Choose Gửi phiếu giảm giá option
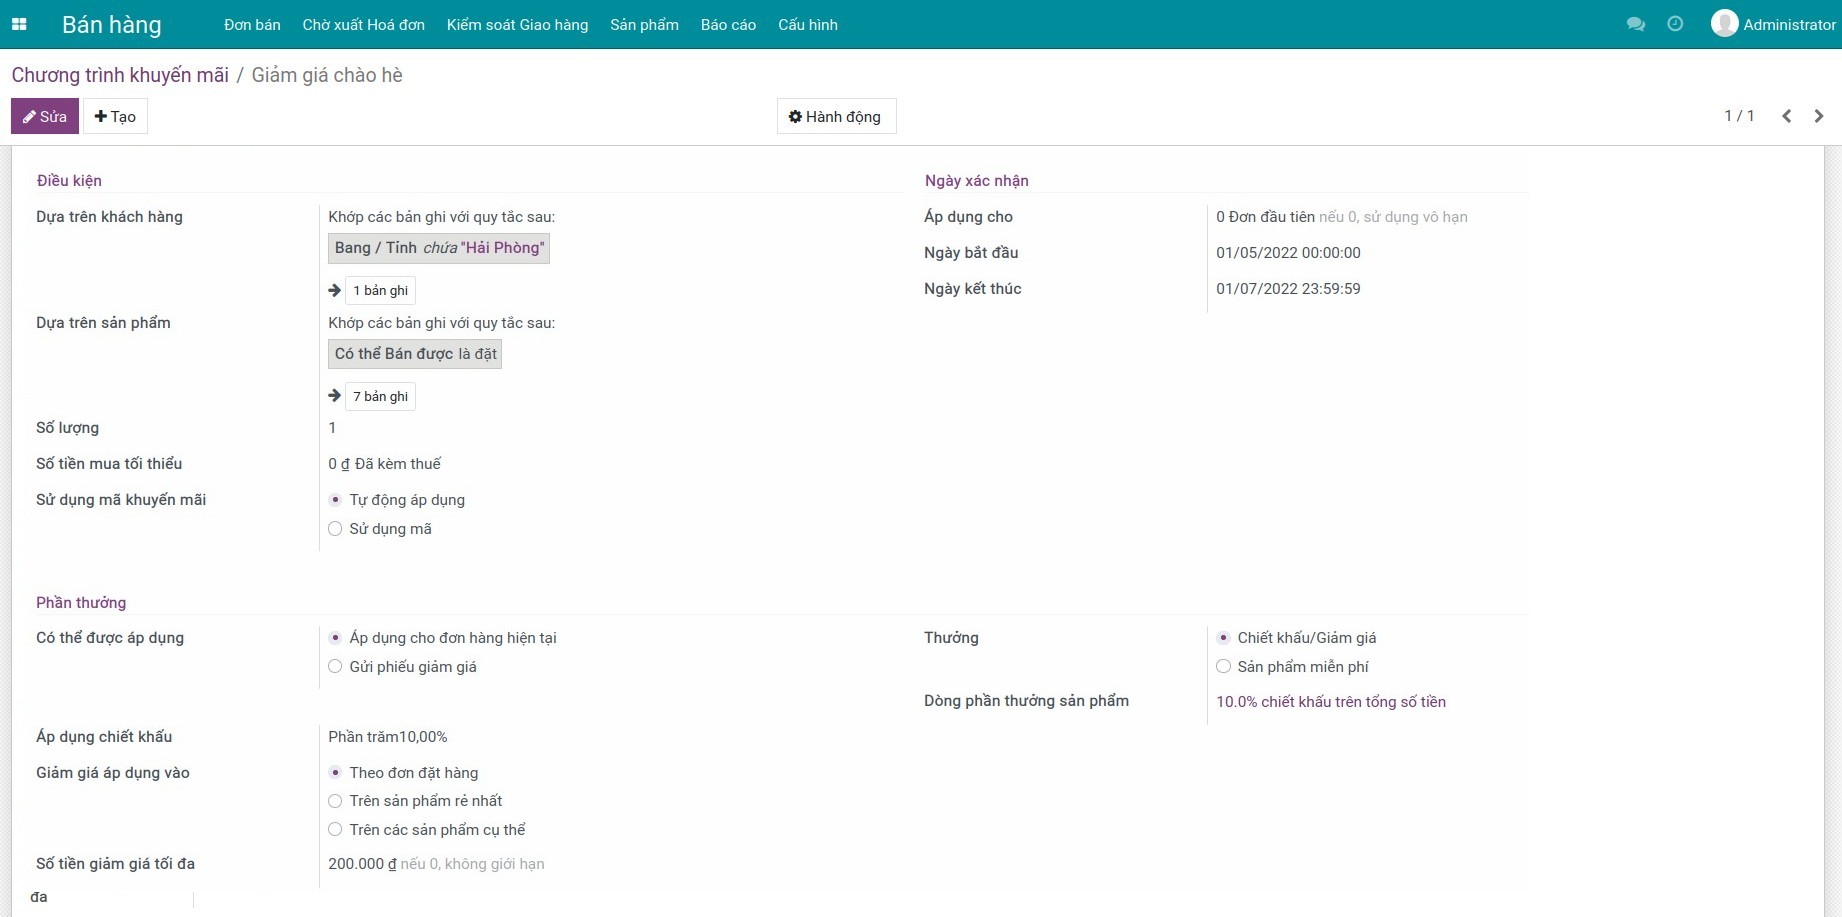 point(335,667)
